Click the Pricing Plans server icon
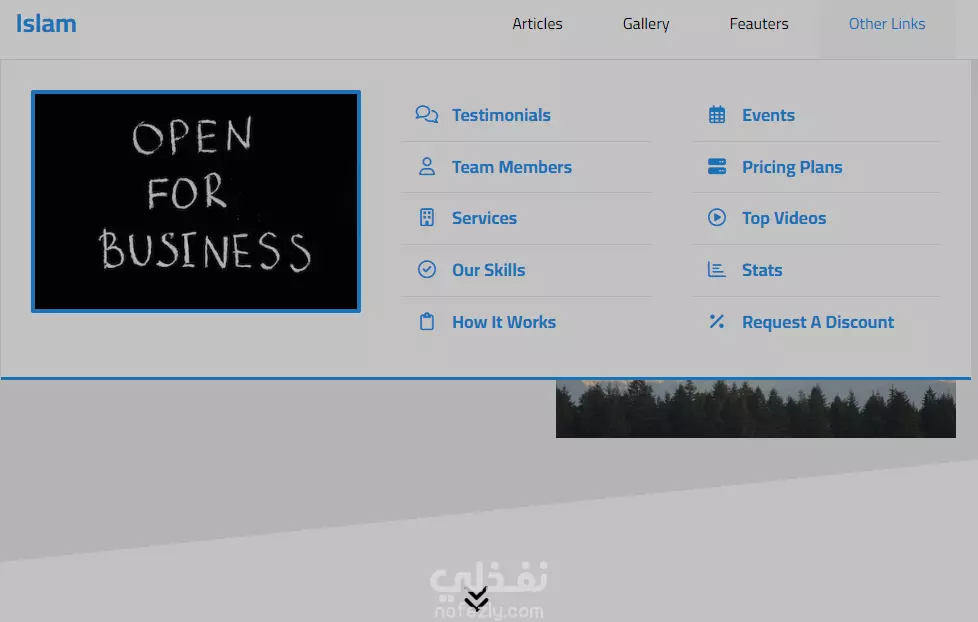This screenshot has height=622, width=978. tap(717, 167)
